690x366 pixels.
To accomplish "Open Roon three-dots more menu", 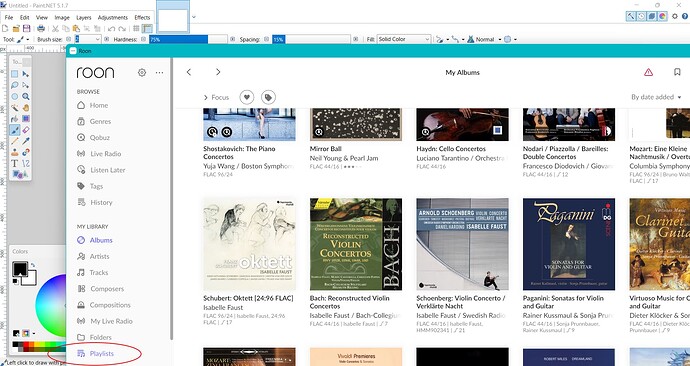I will click(x=159, y=73).
